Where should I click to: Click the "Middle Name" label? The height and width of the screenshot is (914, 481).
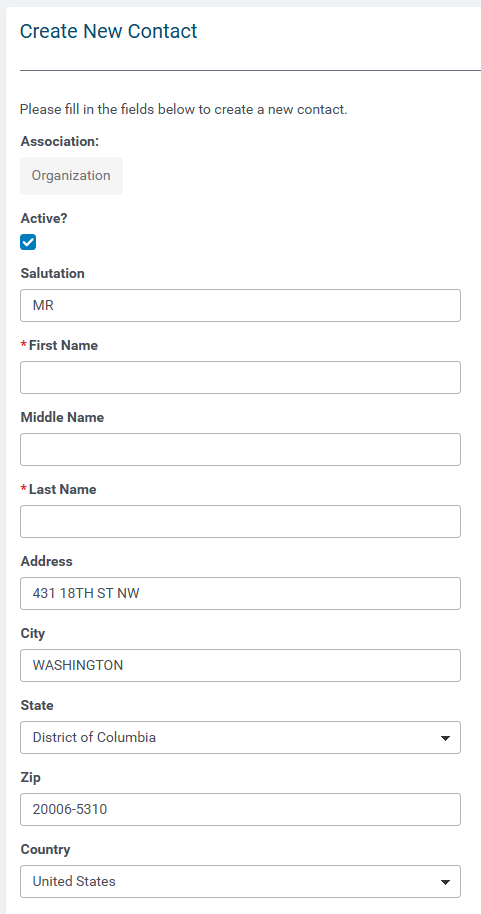62,417
